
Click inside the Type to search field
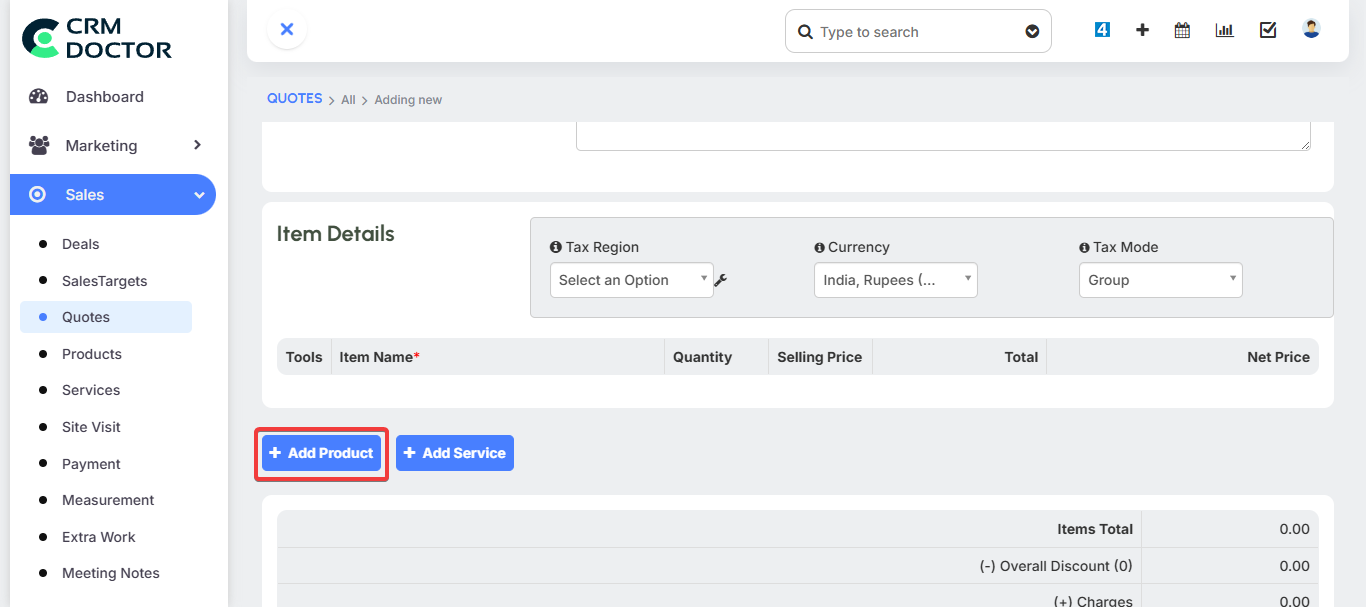tap(905, 31)
